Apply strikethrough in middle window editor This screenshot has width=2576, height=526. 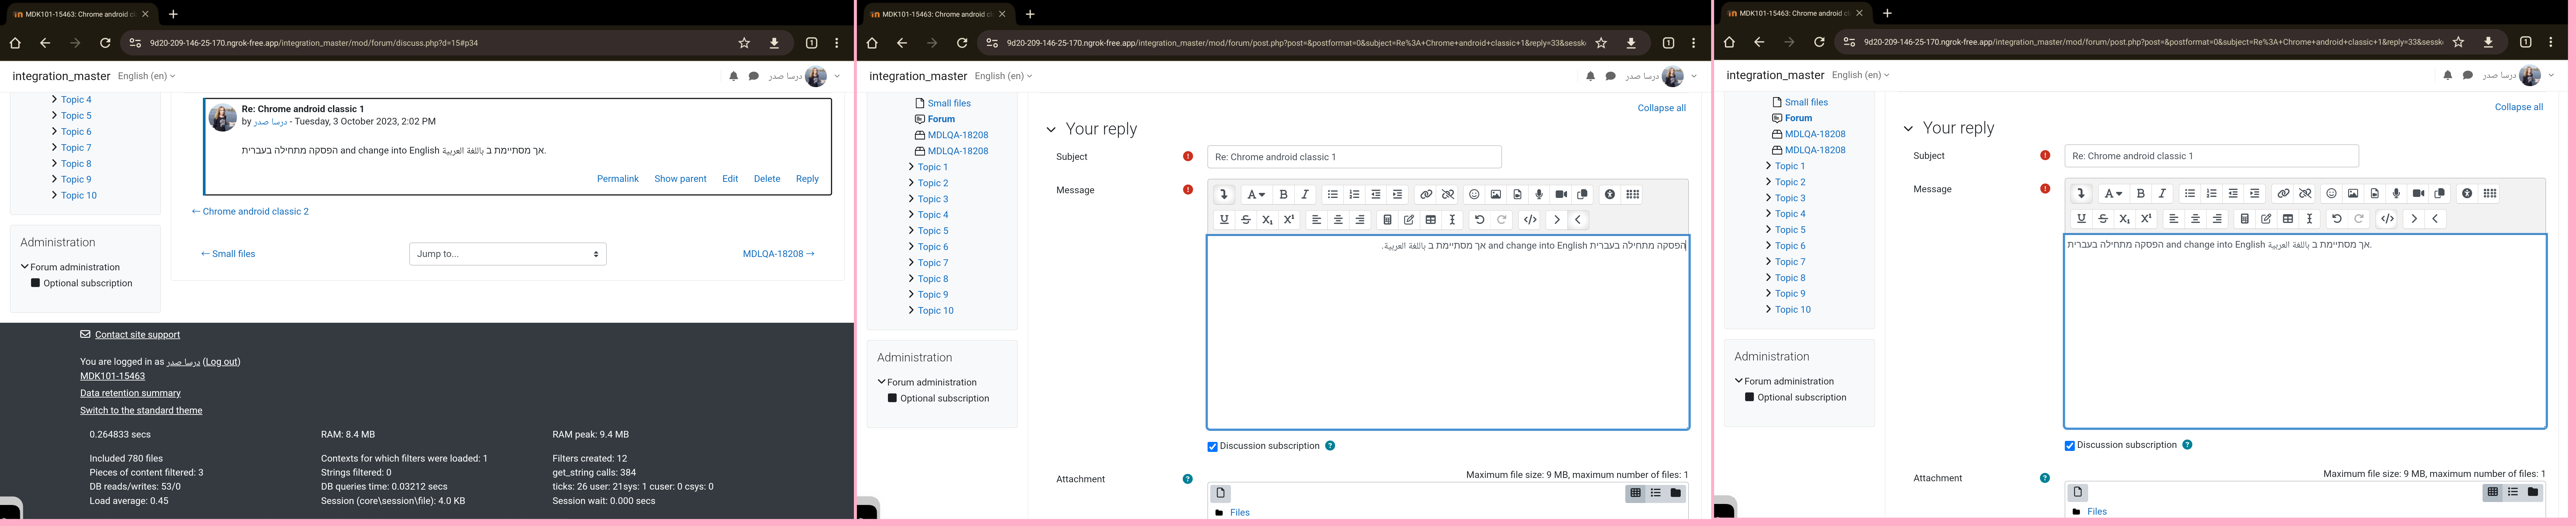point(1246,220)
